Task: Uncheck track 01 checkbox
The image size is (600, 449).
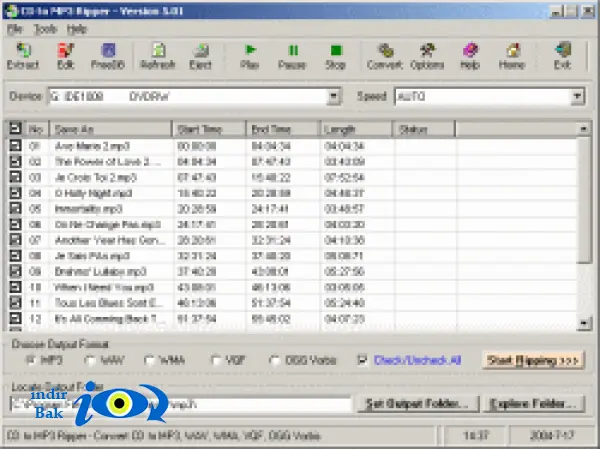Action: [15, 146]
